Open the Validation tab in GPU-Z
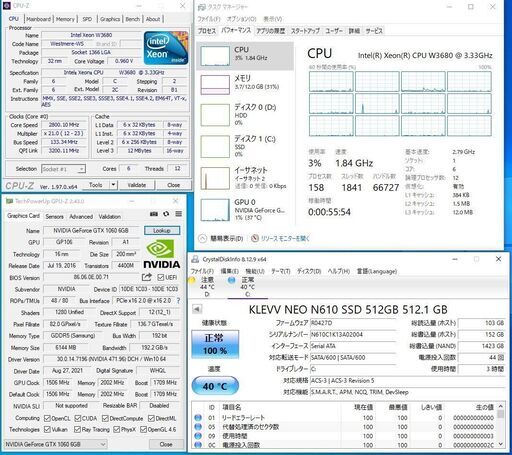 coord(110,217)
